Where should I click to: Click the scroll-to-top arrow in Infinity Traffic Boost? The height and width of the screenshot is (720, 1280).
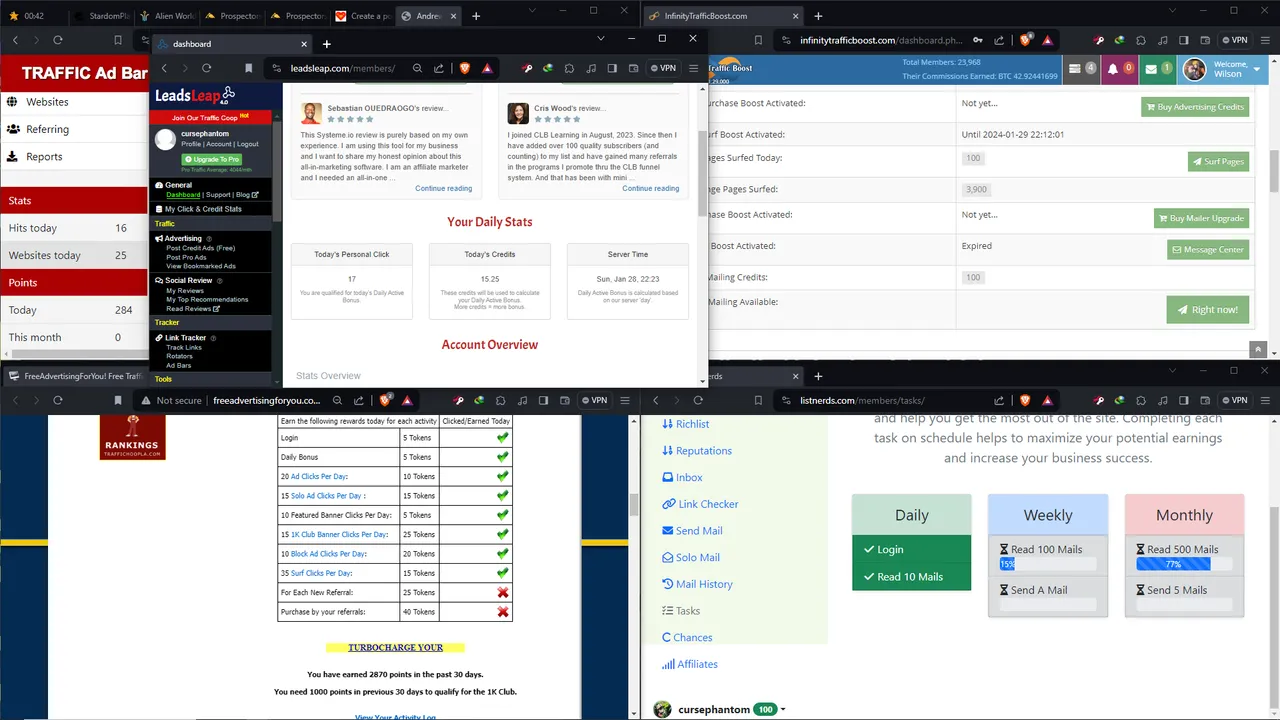[x=1258, y=349]
